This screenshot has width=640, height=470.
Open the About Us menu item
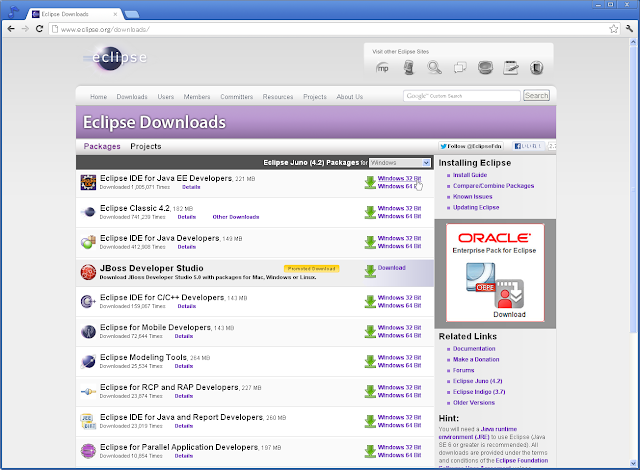(350, 97)
